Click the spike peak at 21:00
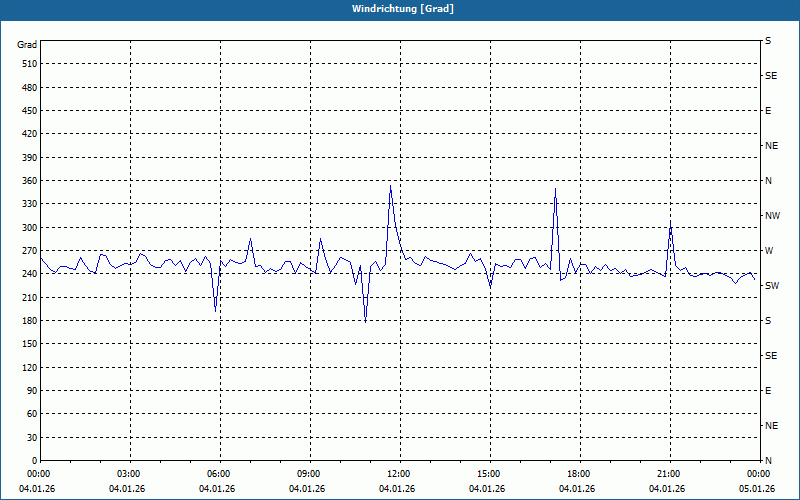Image resolution: width=800 pixels, height=500 pixels. pyautogui.click(x=670, y=224)
